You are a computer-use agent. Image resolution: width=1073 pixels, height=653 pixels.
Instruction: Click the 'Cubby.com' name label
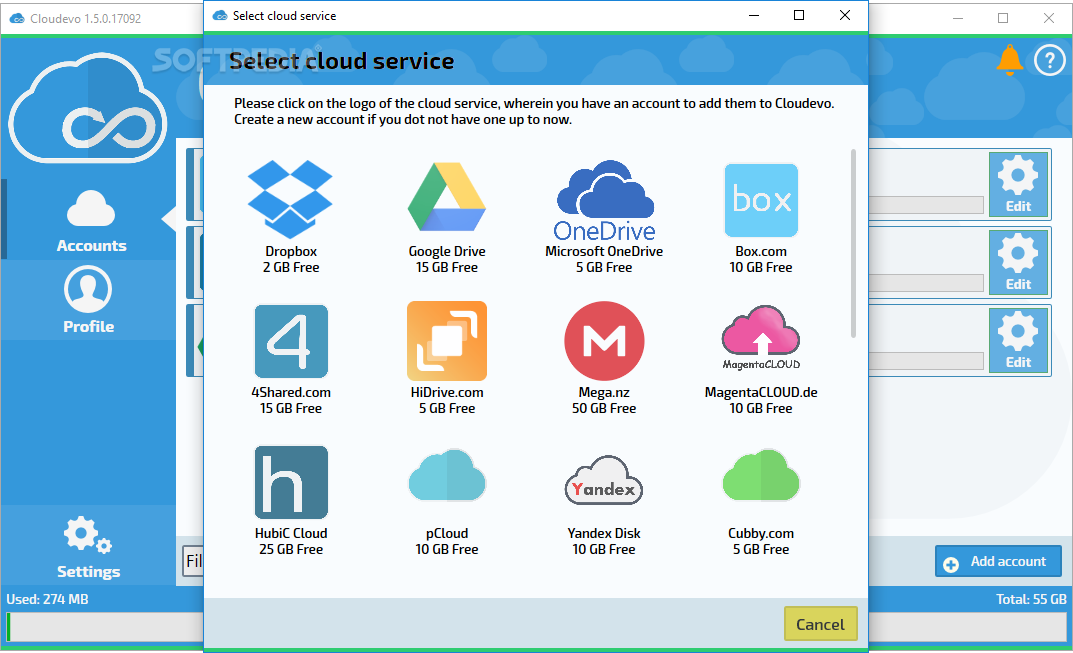(761, 533)
